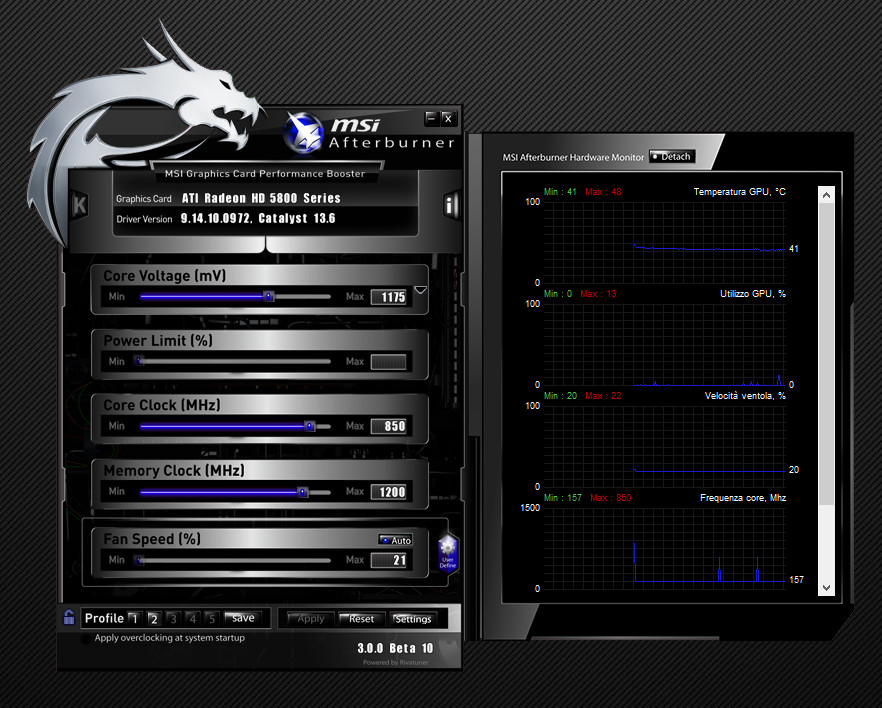Enable apply overclocking at system startup
This screenshot has width=882, height=708.
click(86, 639)
